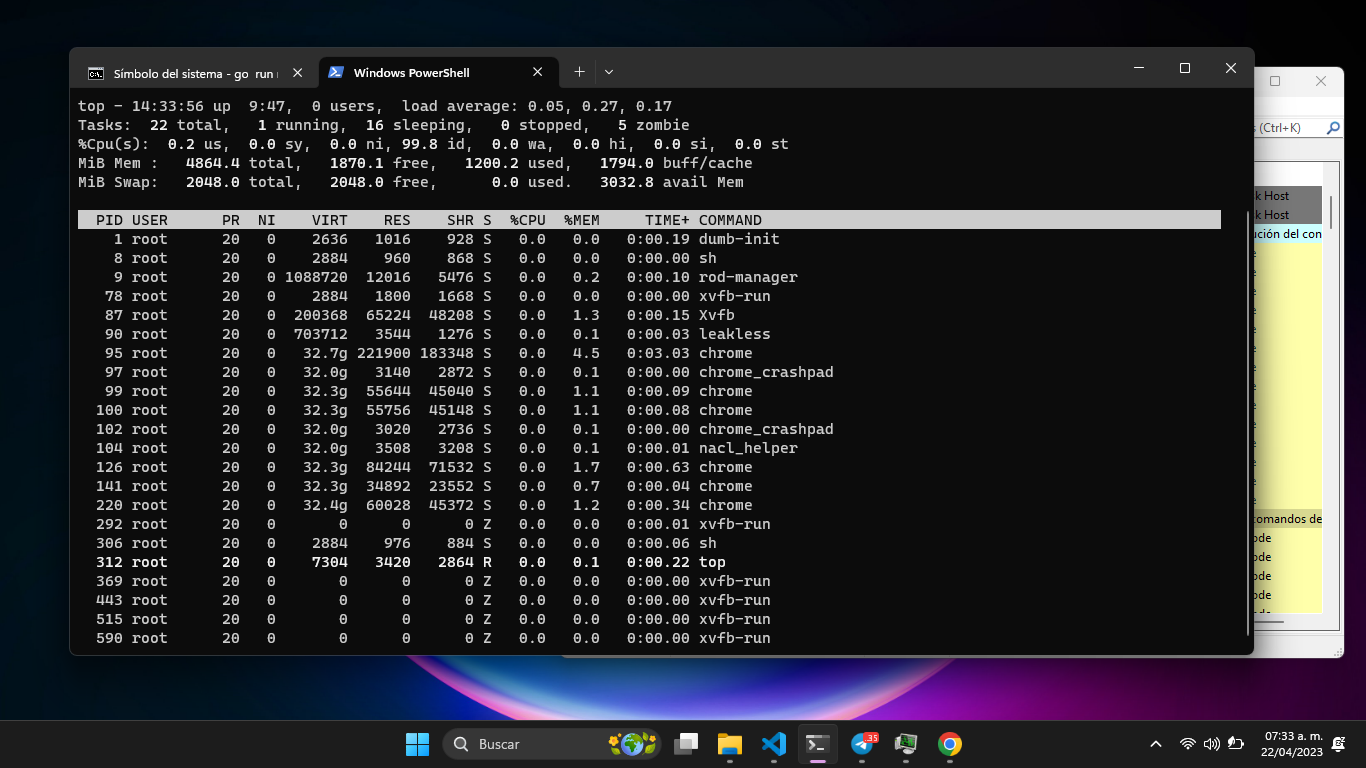Image resolution: width=1366 pixels, height=768 pixels.
Task: Open the system monitor taskbar icon
Action: pyautogui.click(x=905, y=744)
